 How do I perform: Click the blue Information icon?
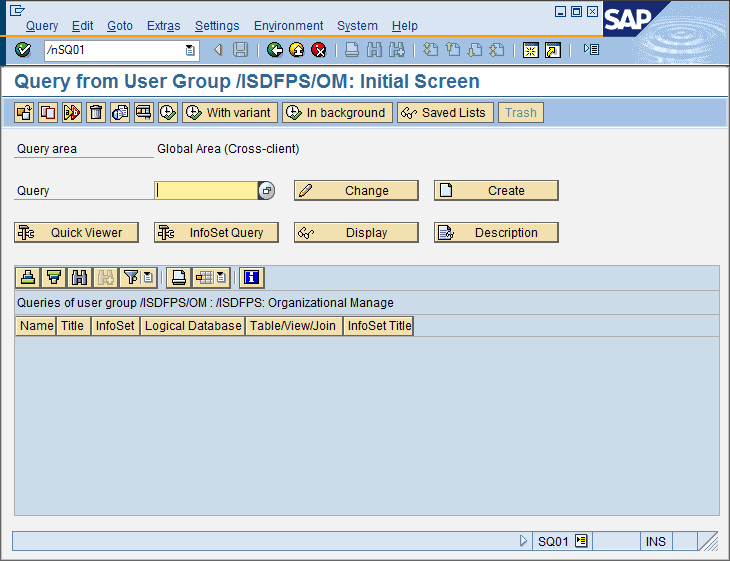251,277
